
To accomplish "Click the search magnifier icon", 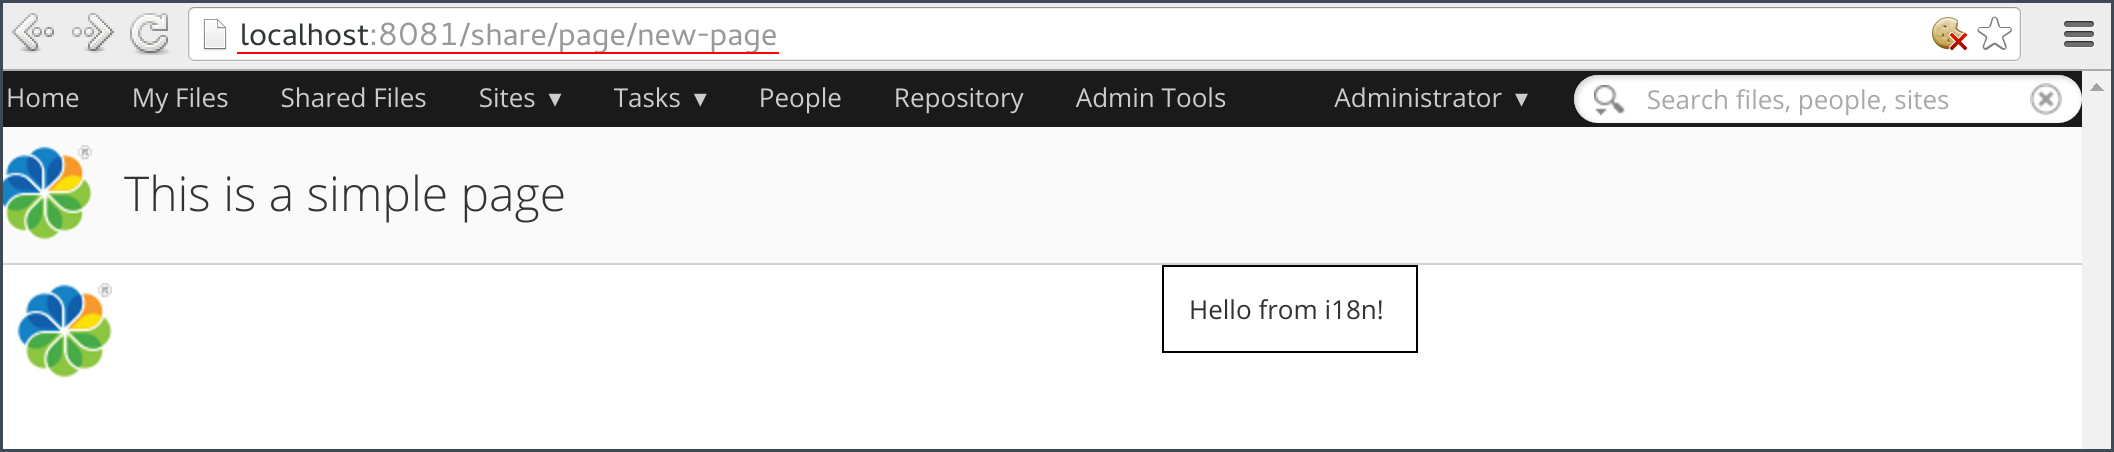I will (1608, 99).
